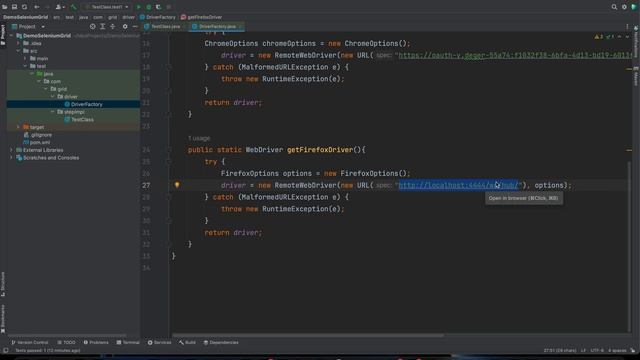The width and height of the screenshot is (640, 360).
Task: Click the UTF-8 encoding in status bar
Action: click(596, 351)
